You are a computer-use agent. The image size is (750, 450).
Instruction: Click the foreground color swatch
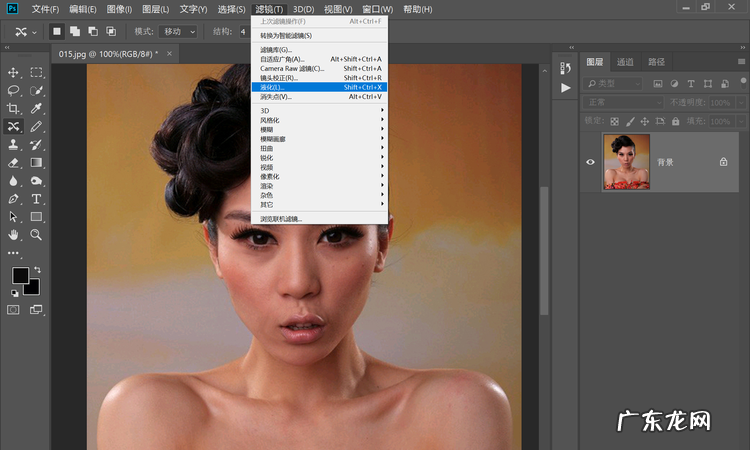(x=19, y=275)
